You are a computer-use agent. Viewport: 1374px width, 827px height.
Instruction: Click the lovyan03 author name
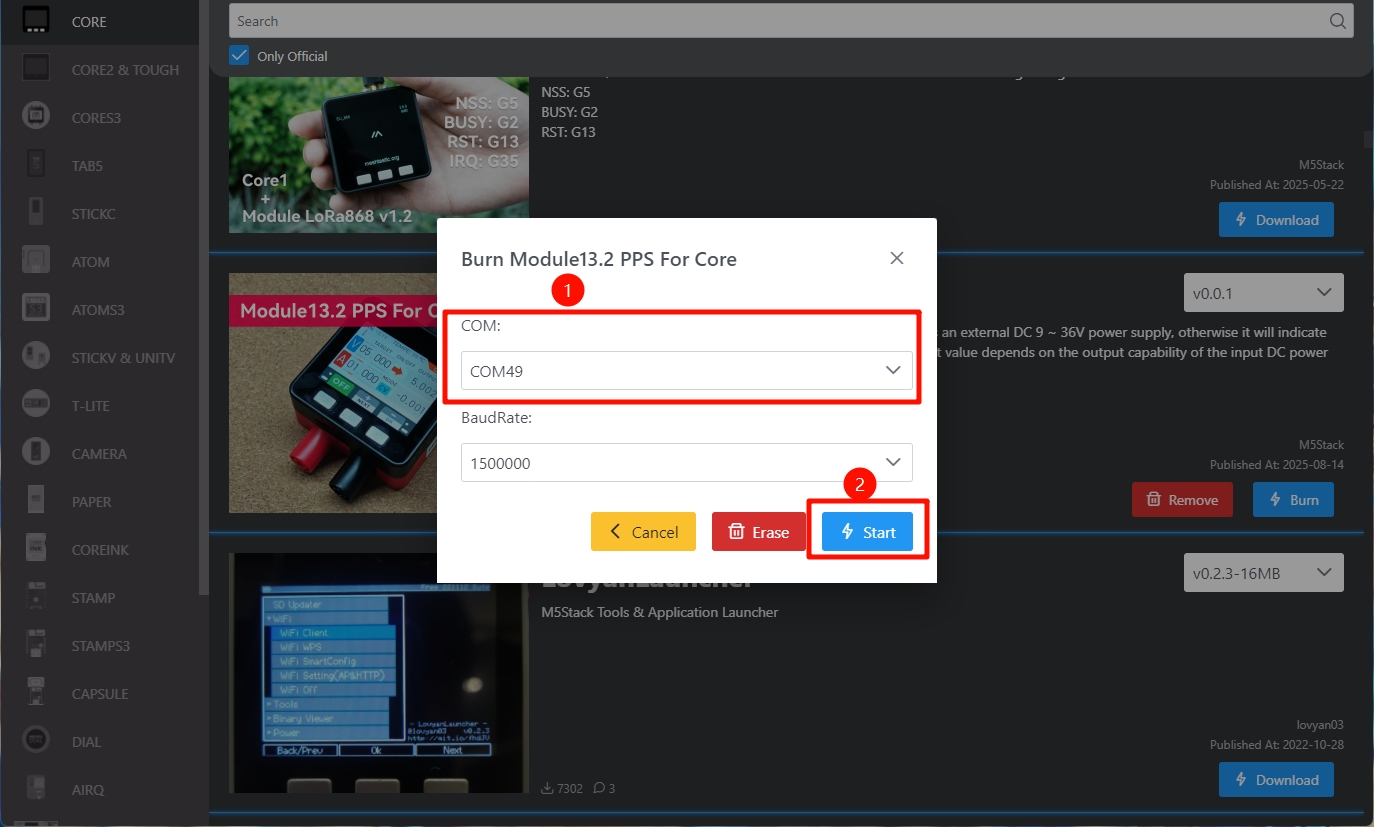click(x=1320, y=725)
